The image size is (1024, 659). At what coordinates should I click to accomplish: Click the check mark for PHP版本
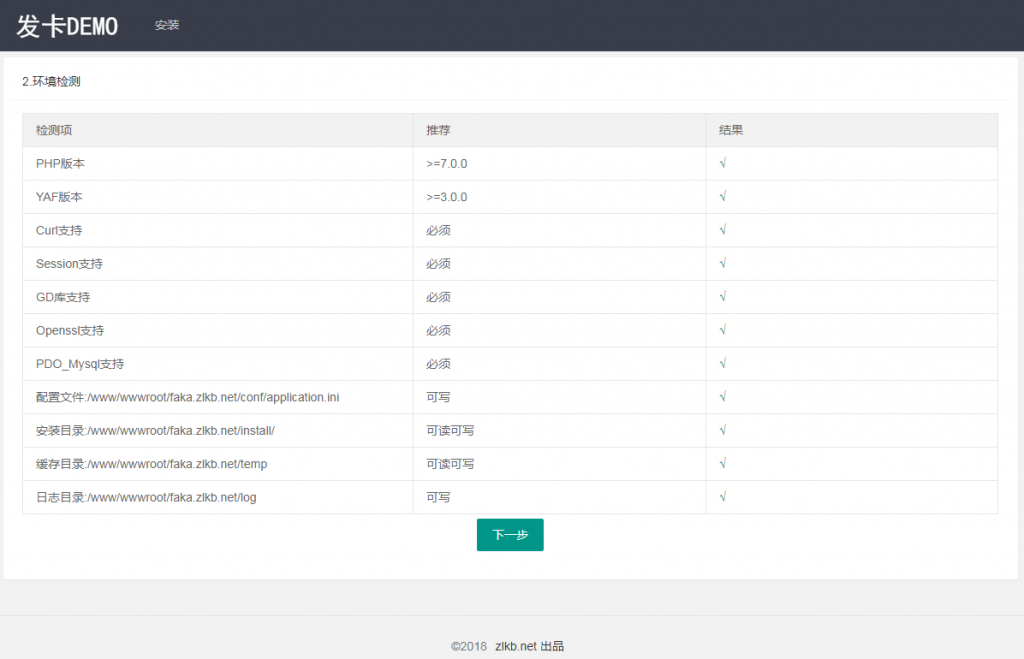(x=723, y=163)
